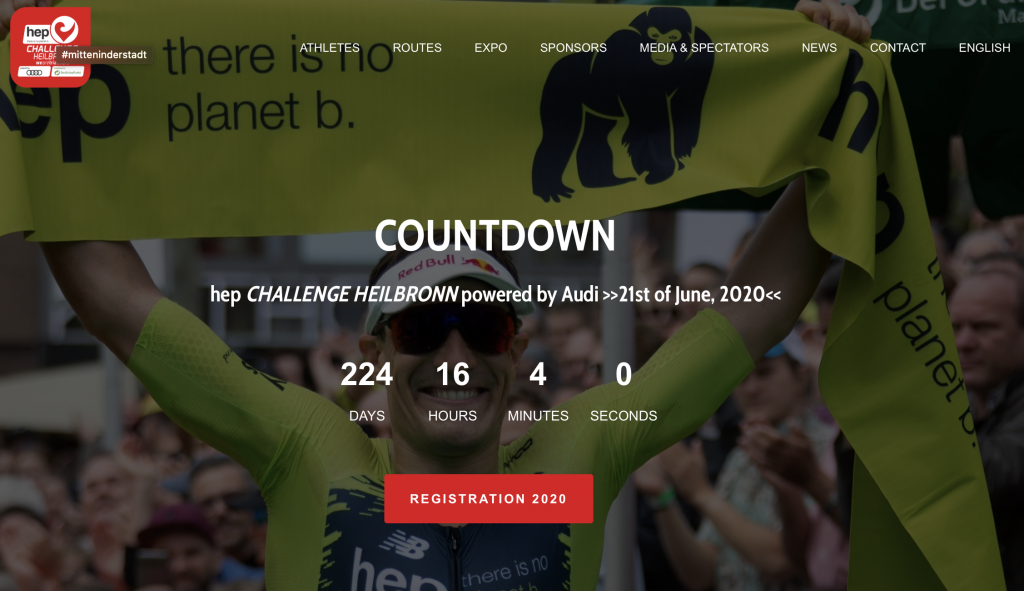
Task: Open the NEWS section
Action: click(819, 48)
